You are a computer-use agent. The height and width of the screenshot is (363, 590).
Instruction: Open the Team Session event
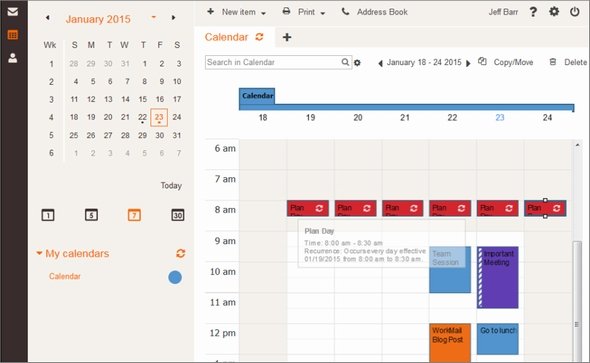[x=450, y=270]
